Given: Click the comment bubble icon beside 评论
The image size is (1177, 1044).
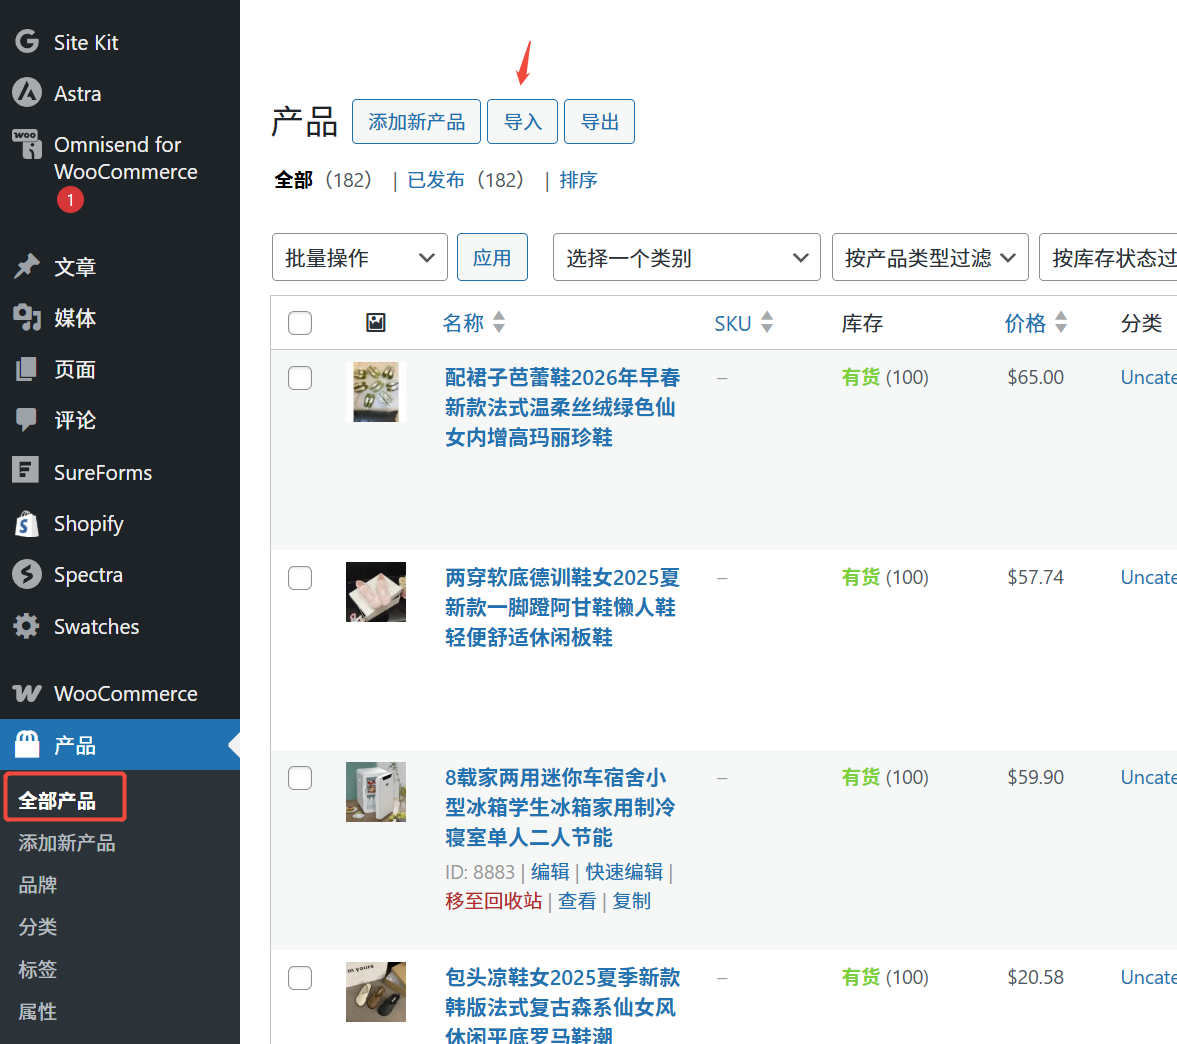Looking at the screenshot, I should point(26,420).
